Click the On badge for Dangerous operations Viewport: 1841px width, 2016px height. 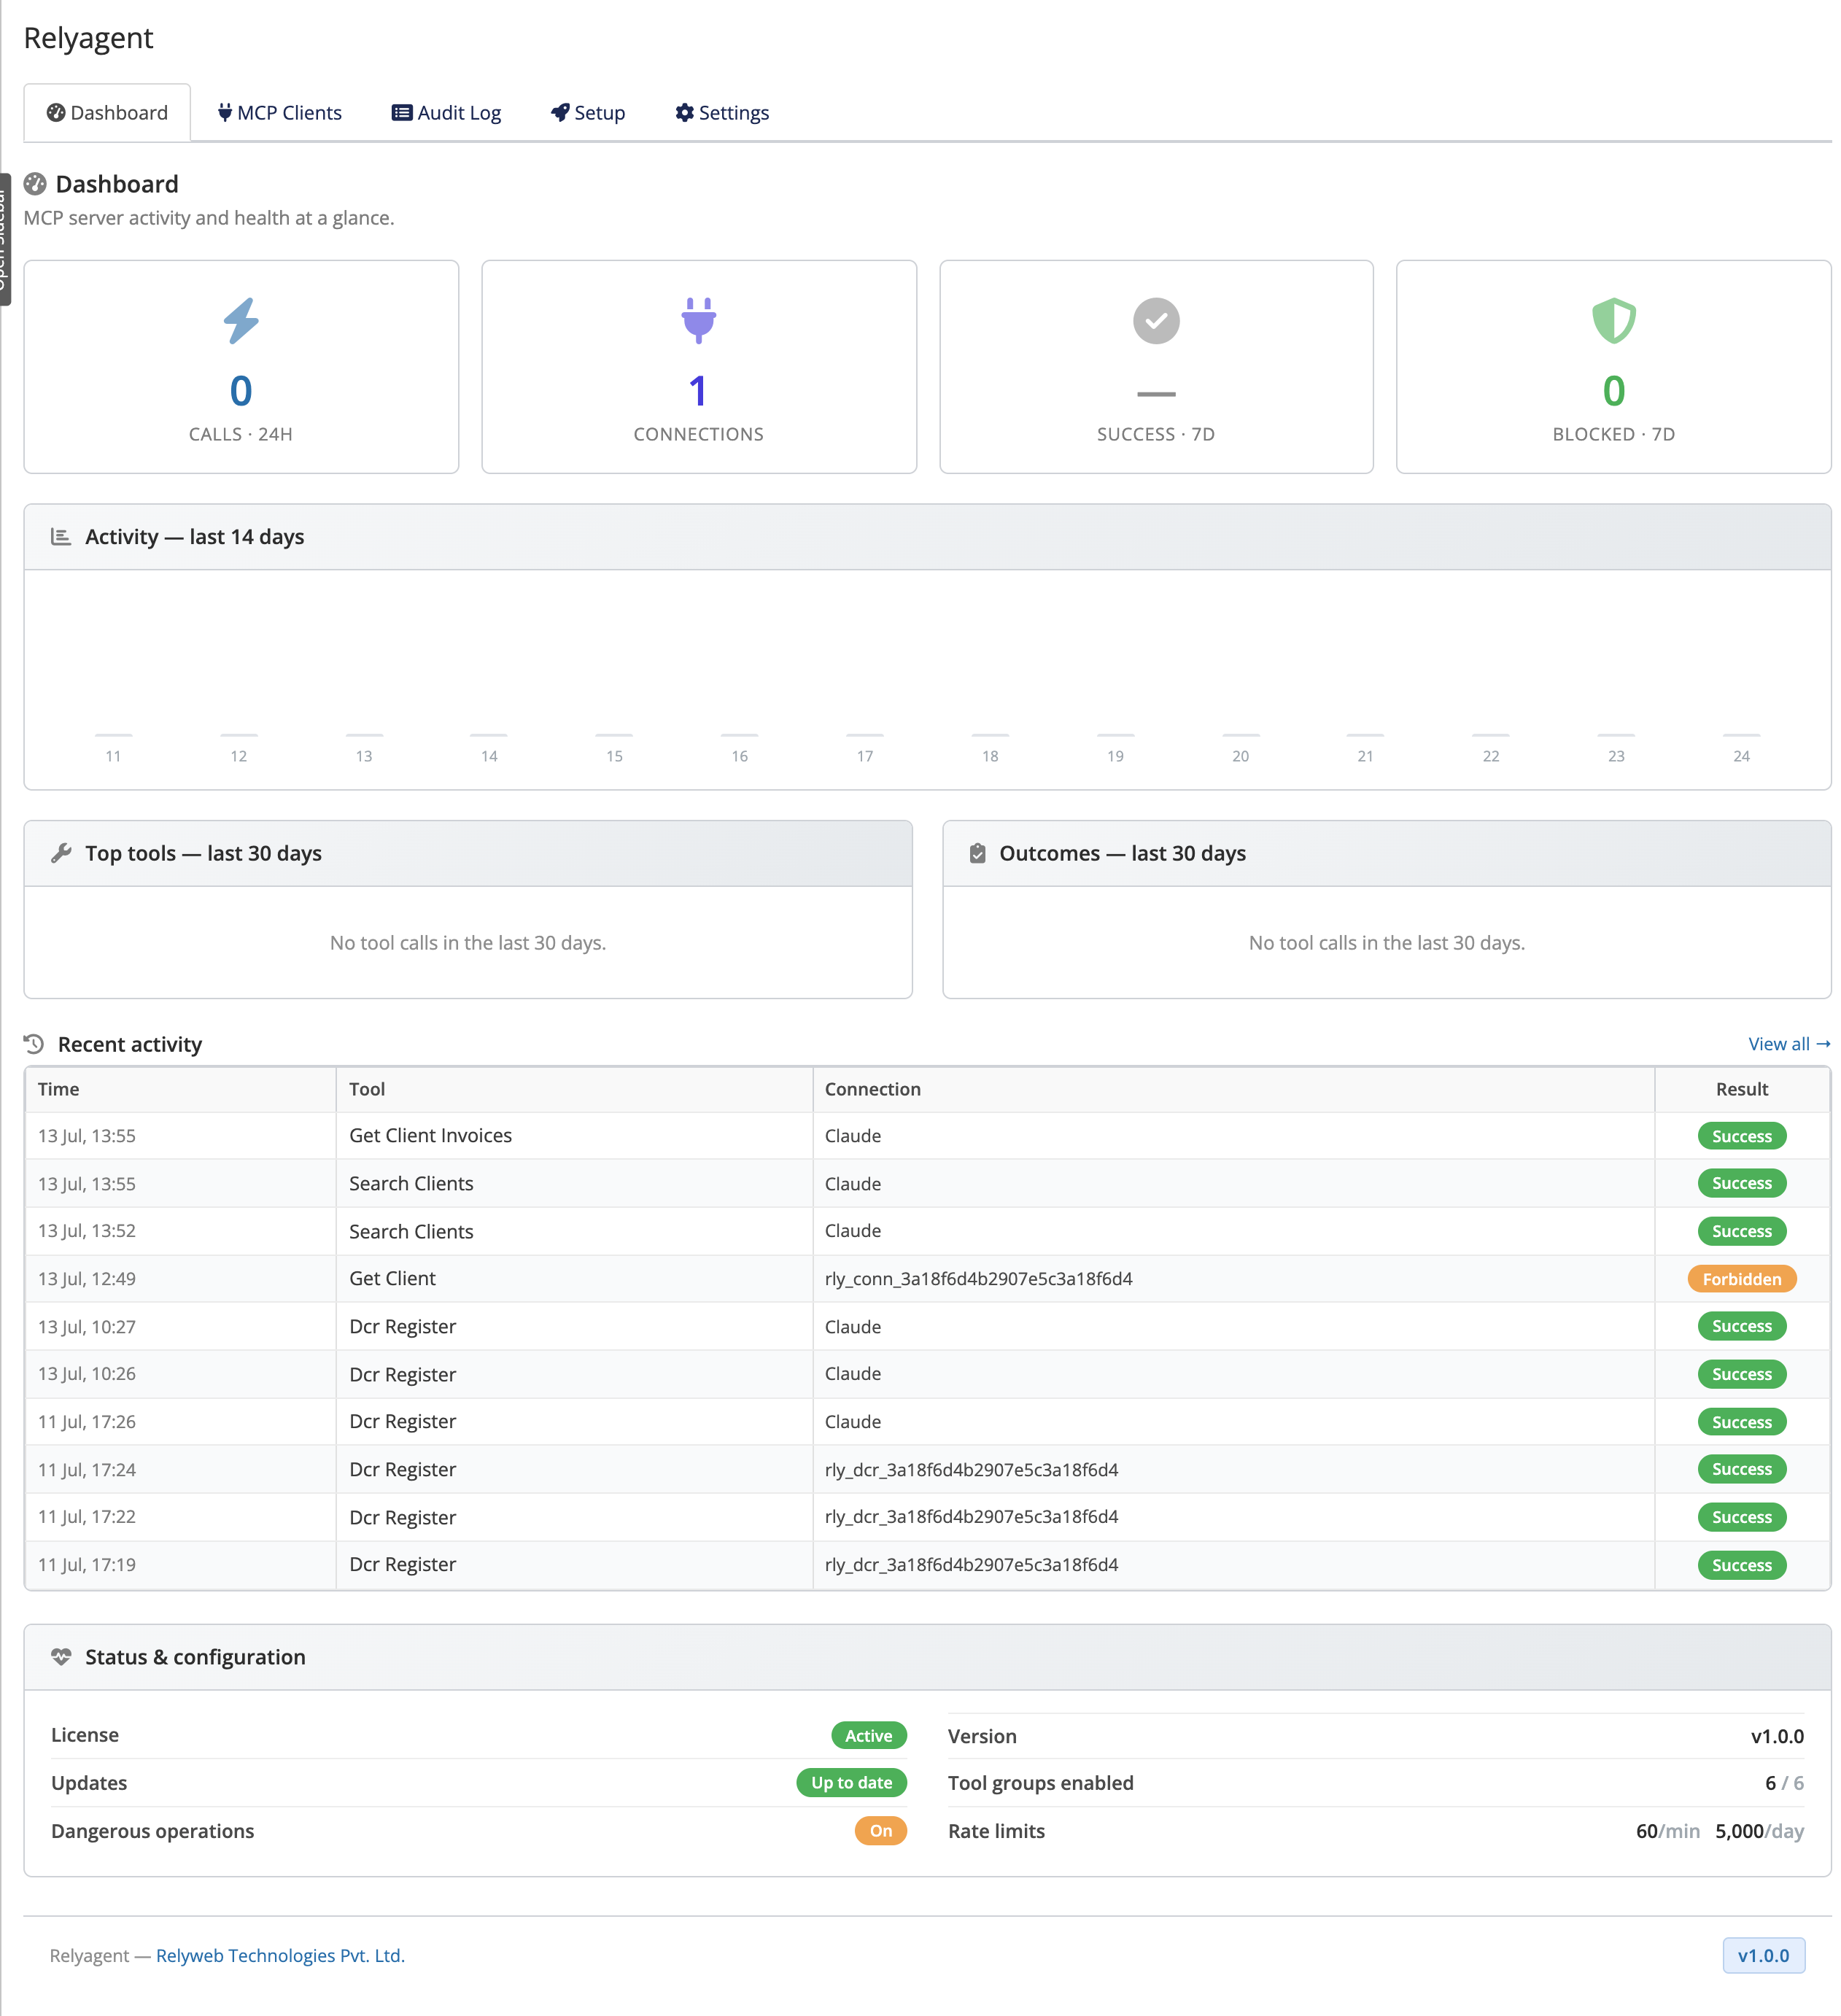880,1830
